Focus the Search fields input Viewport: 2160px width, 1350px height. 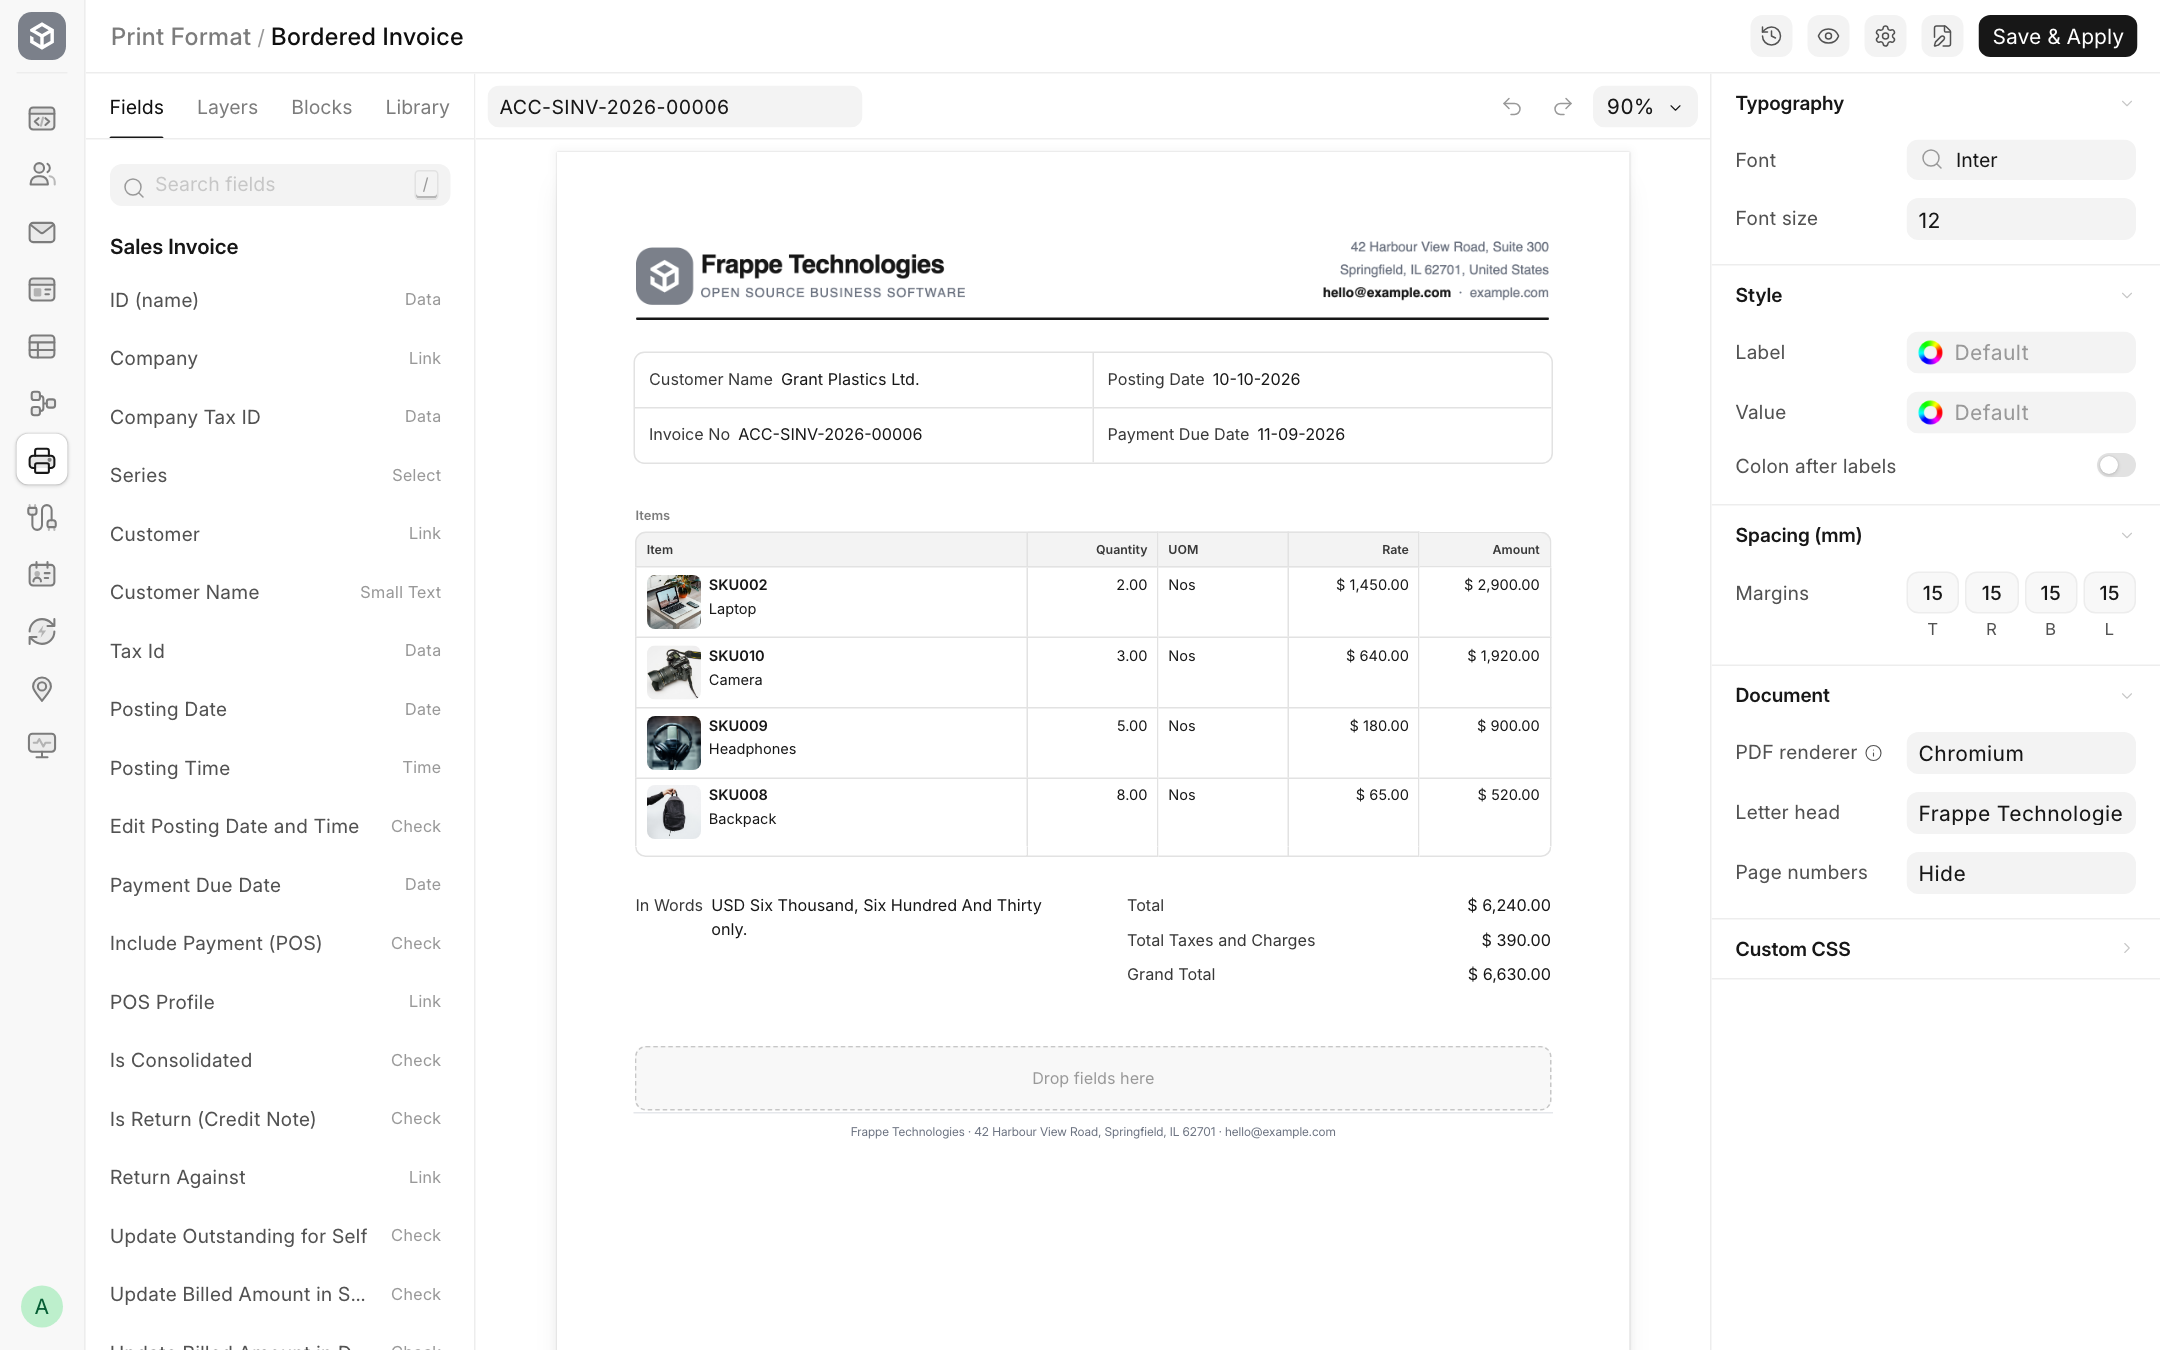click(280, 185)
